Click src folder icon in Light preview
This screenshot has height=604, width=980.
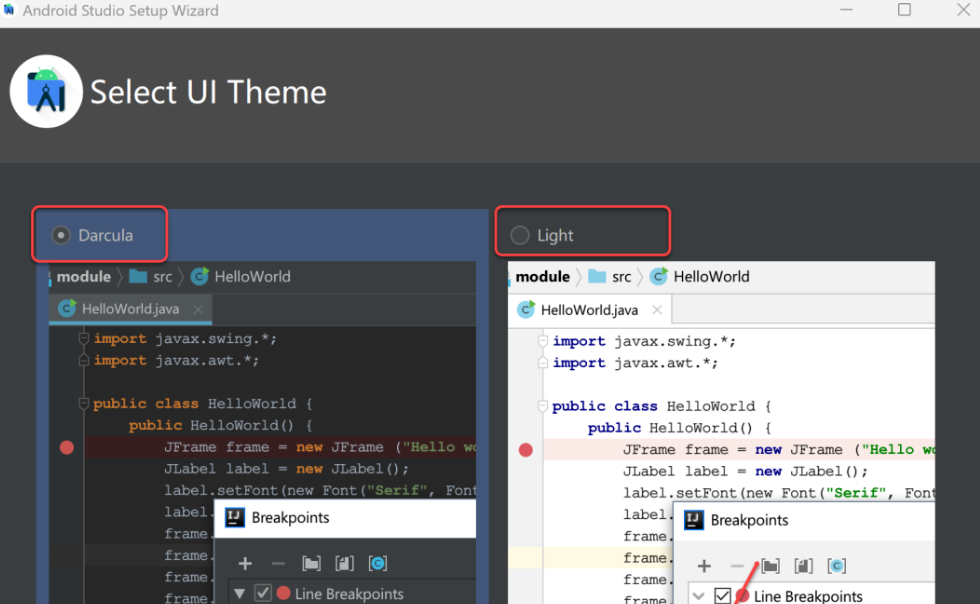pyautogui.click(x=597, y=276)
